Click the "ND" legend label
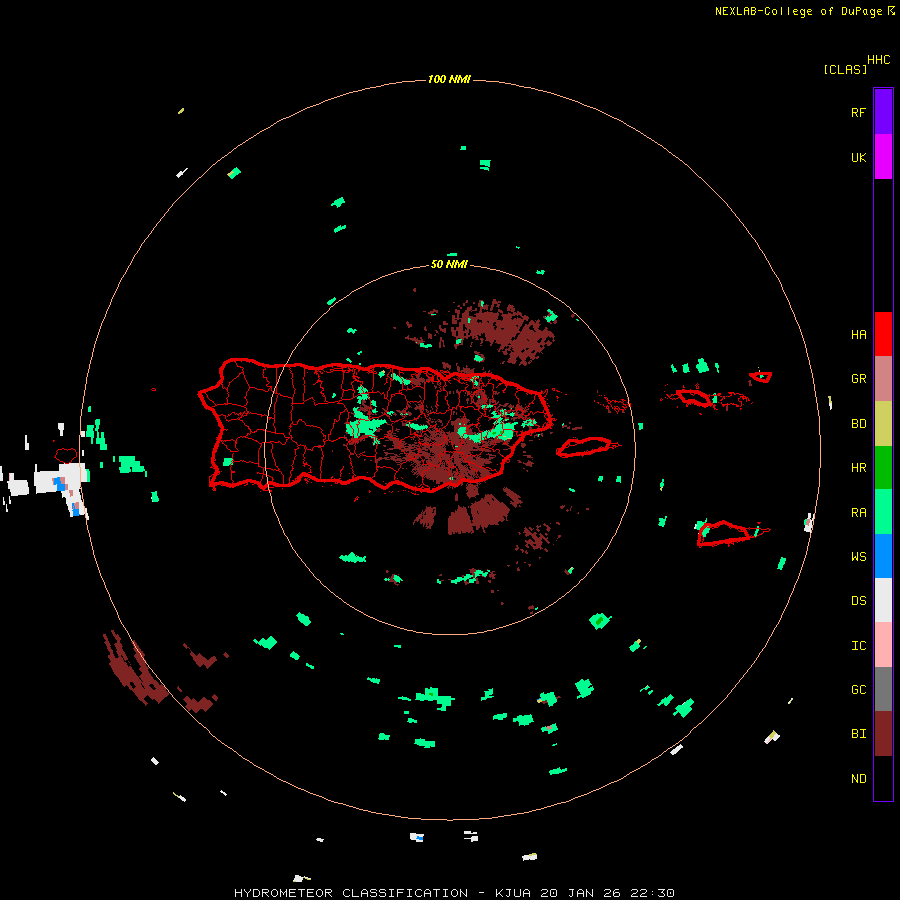The height and width of the screenshot is (900, 900). point(859,779)
